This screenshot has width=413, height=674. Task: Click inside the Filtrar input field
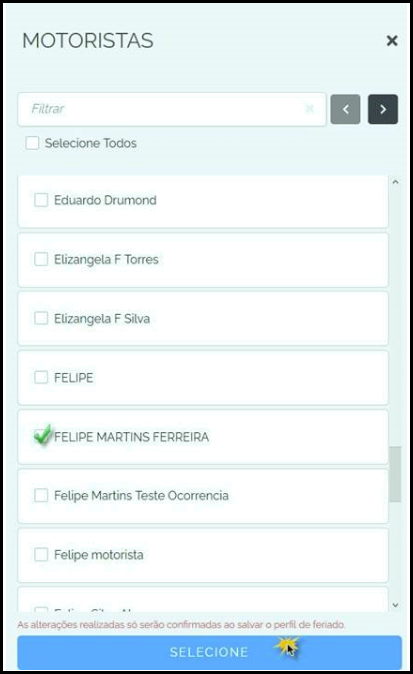coord(171,109)
